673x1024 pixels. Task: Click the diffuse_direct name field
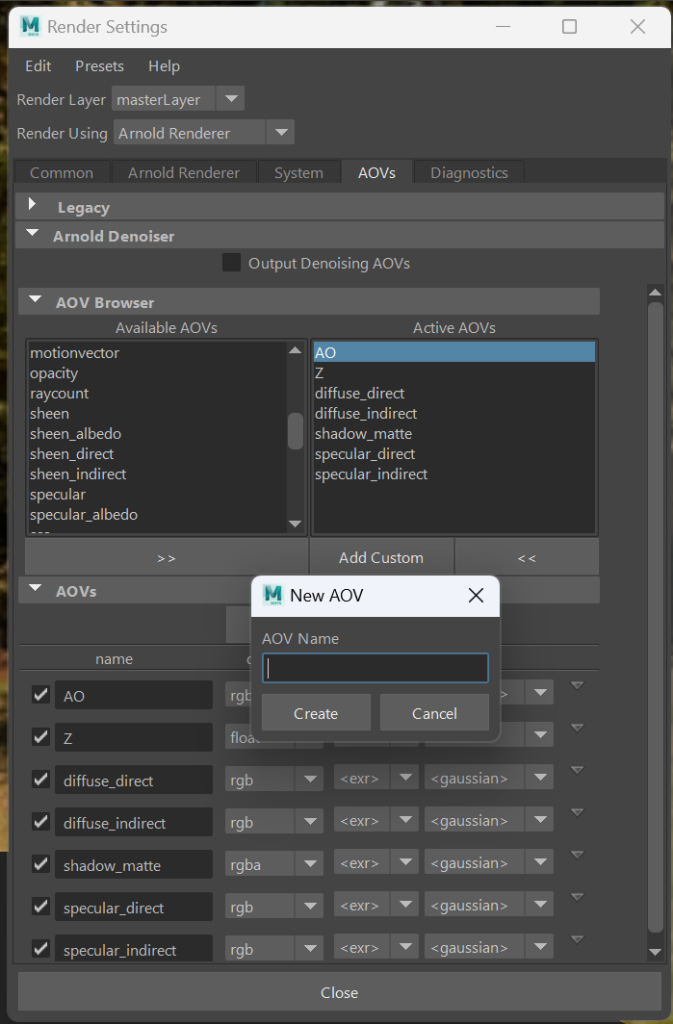coord(134,780)
